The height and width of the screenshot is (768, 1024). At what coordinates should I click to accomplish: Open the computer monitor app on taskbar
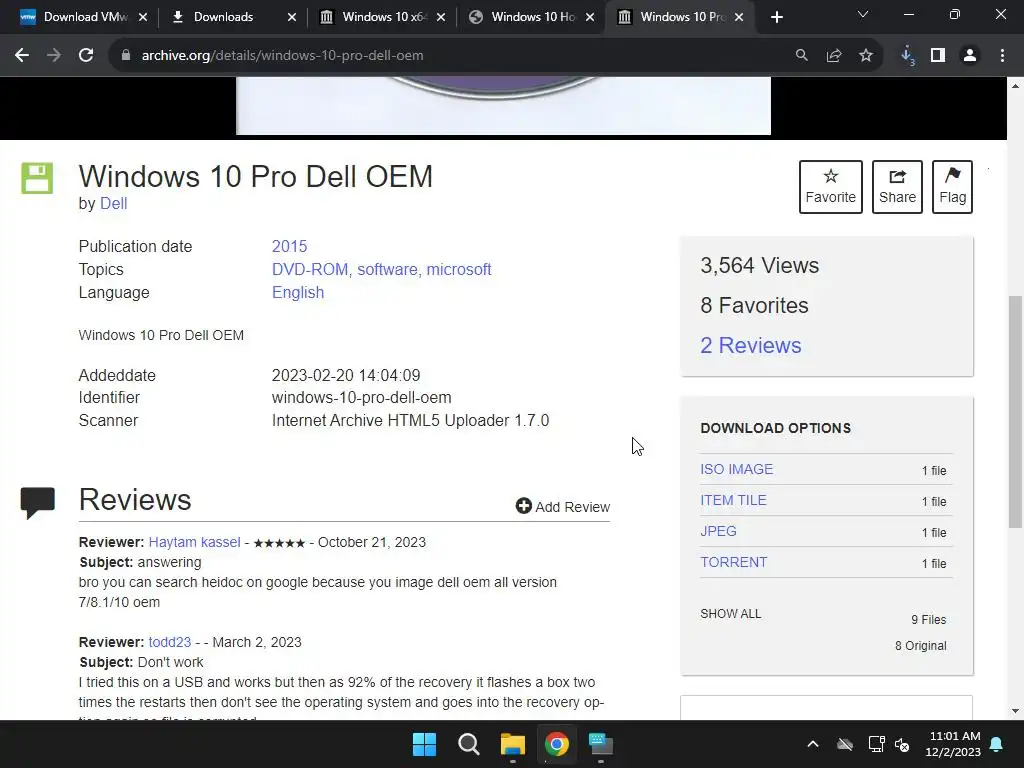(601, 744)
